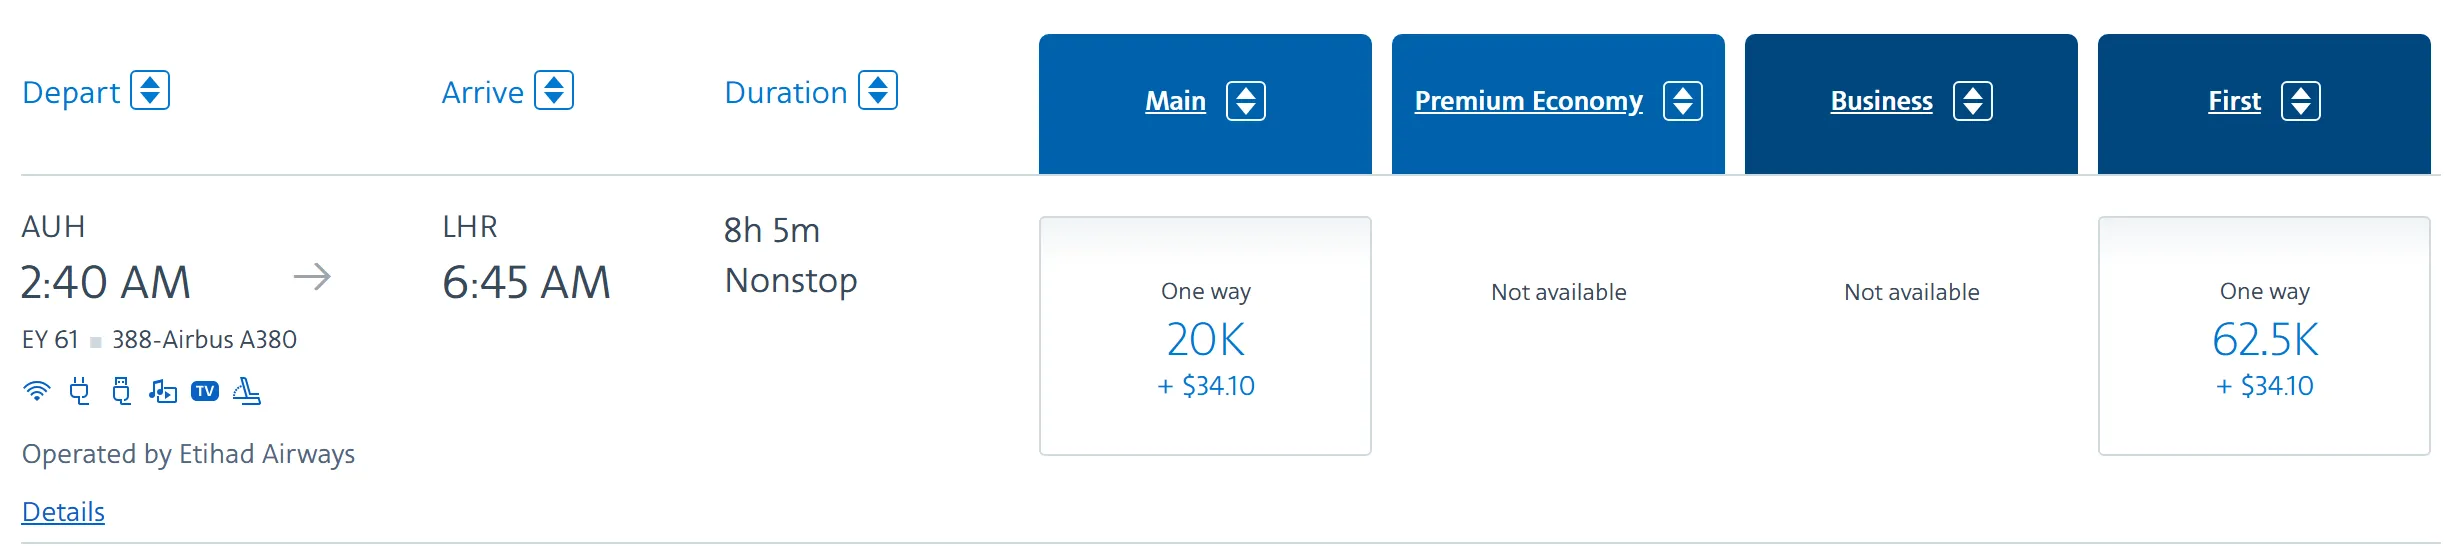This screenshot has width=2453, height=546.
Task: Click the USB port amenity icon
Action: point(121,391)
